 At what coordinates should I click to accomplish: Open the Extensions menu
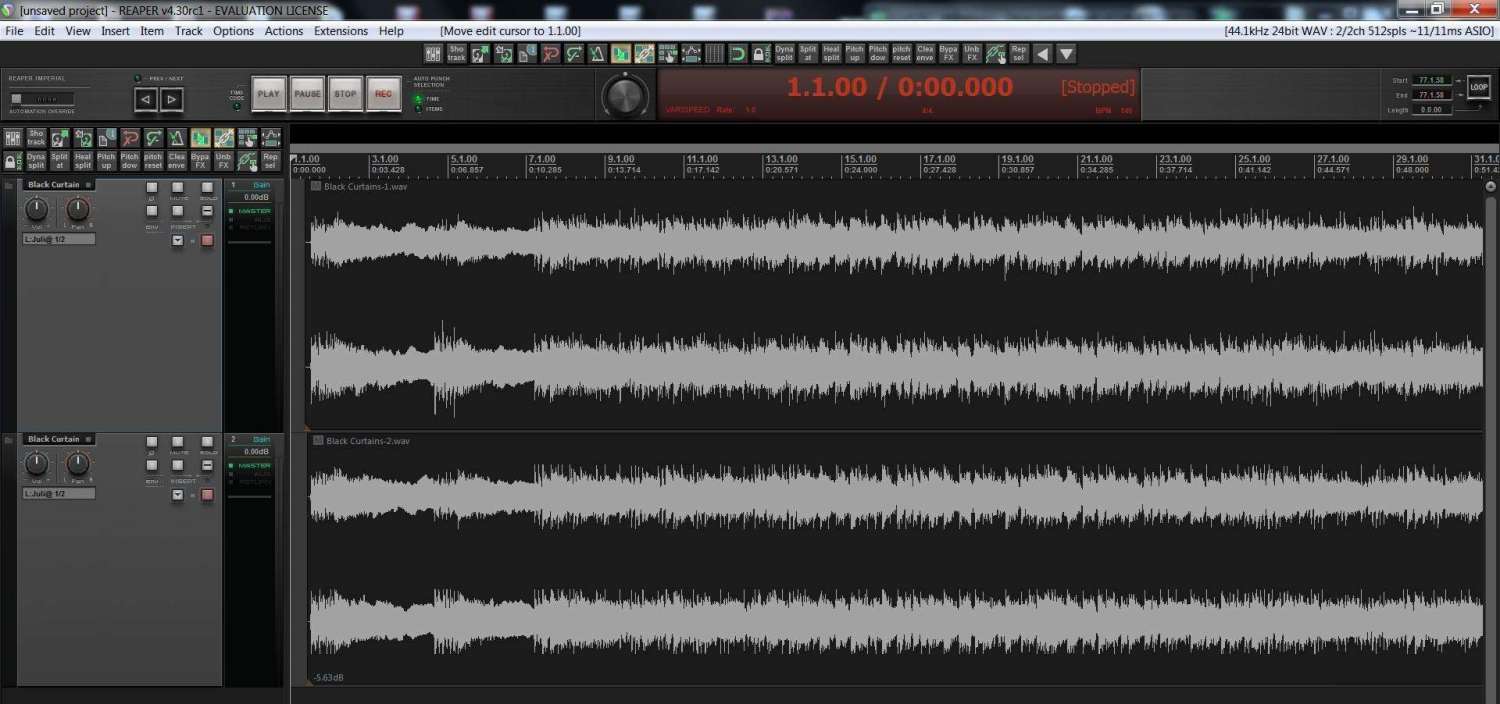pyautogui.click(x=341, y=31)
